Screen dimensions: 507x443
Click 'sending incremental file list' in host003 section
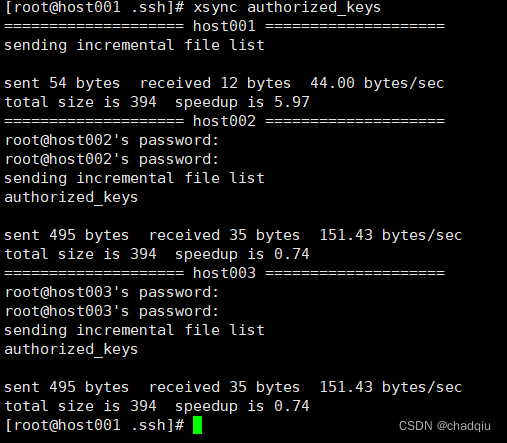[x=134, y=330]
